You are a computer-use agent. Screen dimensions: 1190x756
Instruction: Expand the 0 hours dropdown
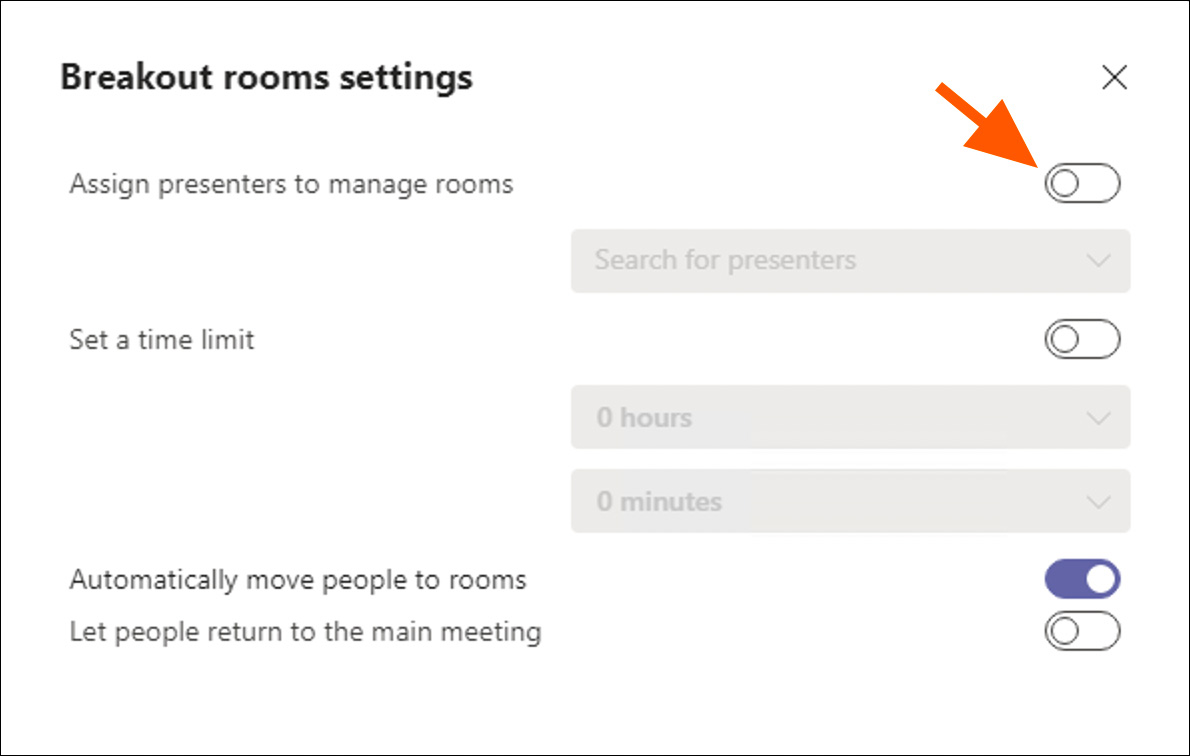[x=850, y=417]
